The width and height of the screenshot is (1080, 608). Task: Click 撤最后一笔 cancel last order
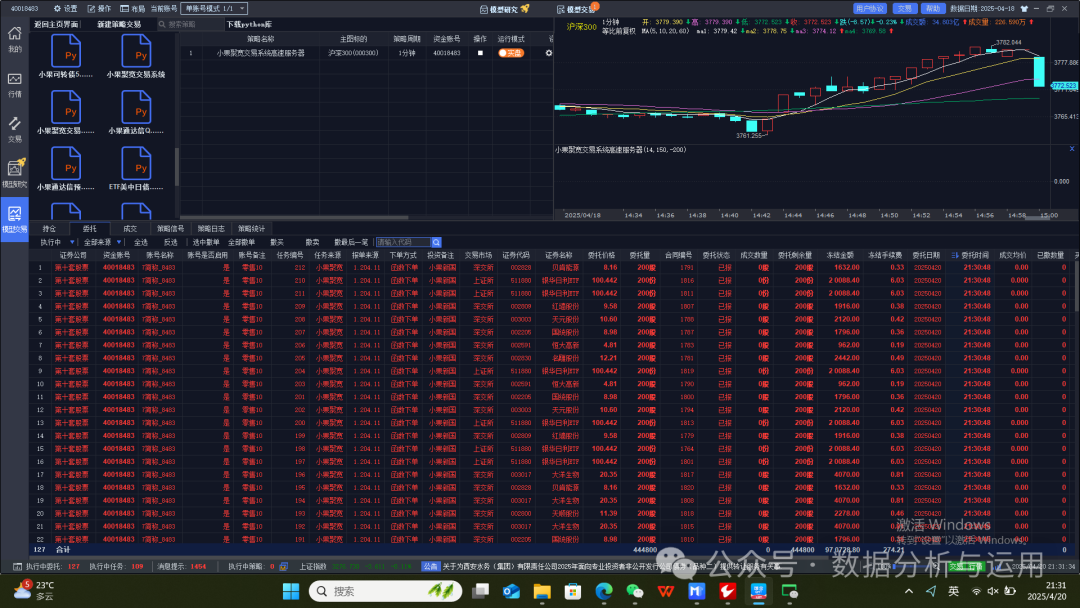pyautogui.click(x=351, y=242)
